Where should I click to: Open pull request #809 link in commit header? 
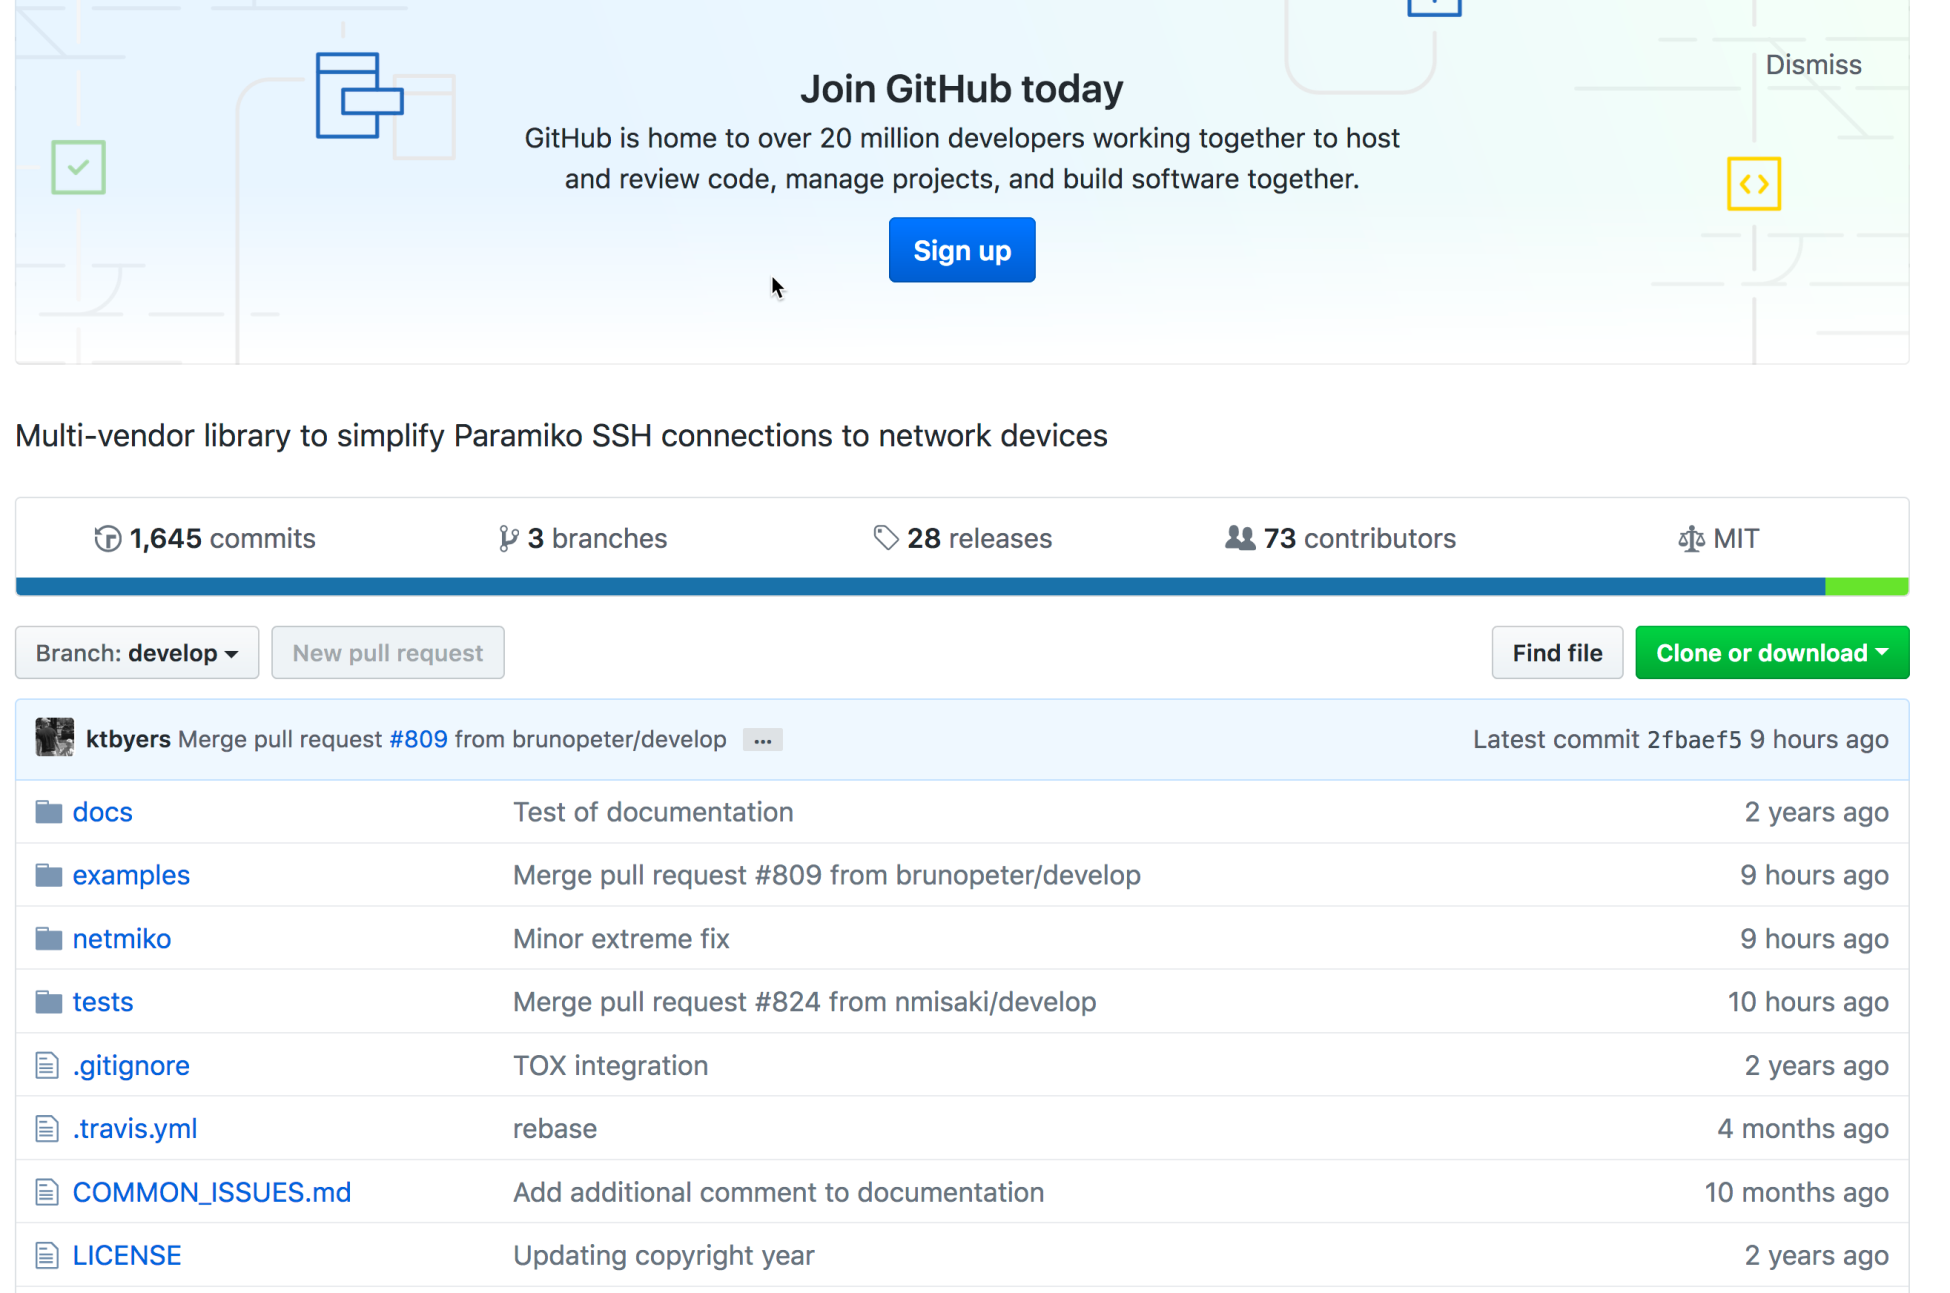coord(418,739)
